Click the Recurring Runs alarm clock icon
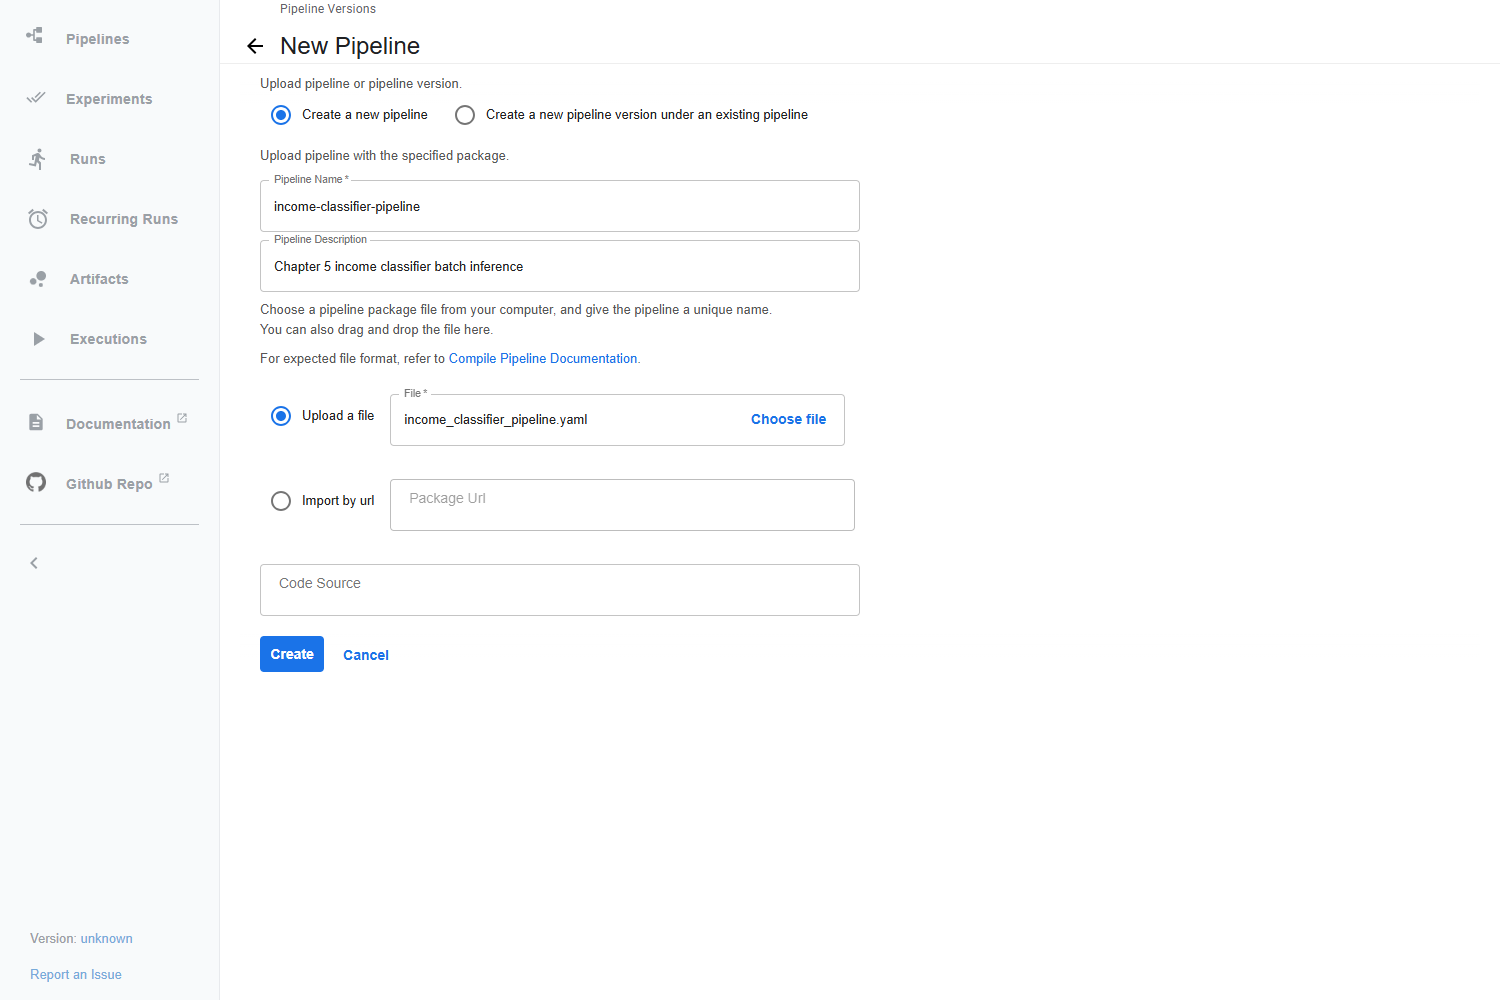Viewport: 1500px width, 1000px height. 38,219
